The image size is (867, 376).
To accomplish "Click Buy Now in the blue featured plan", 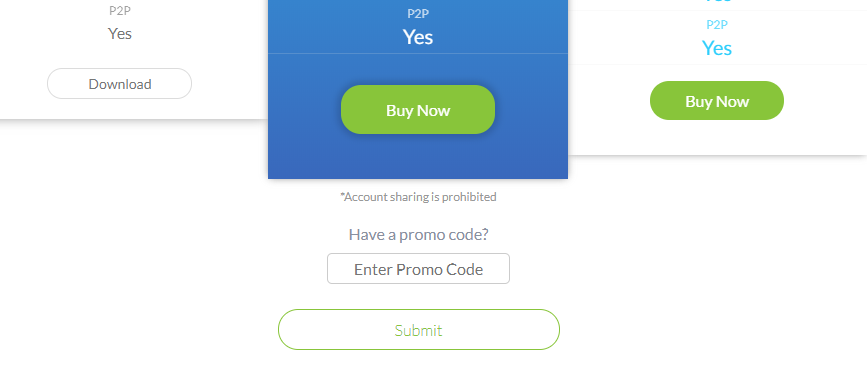I will click(x=418, y=110).
